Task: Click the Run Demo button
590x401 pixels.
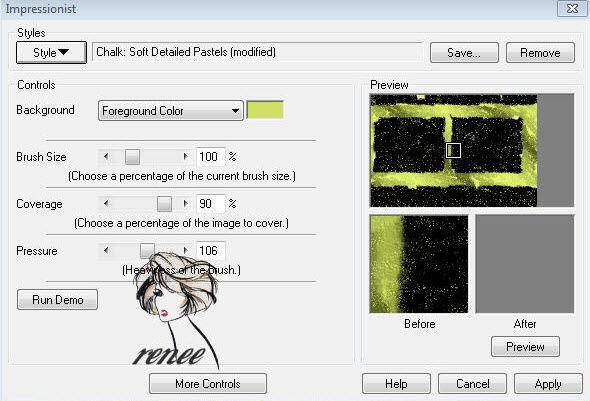Action: tap(58, 300)
